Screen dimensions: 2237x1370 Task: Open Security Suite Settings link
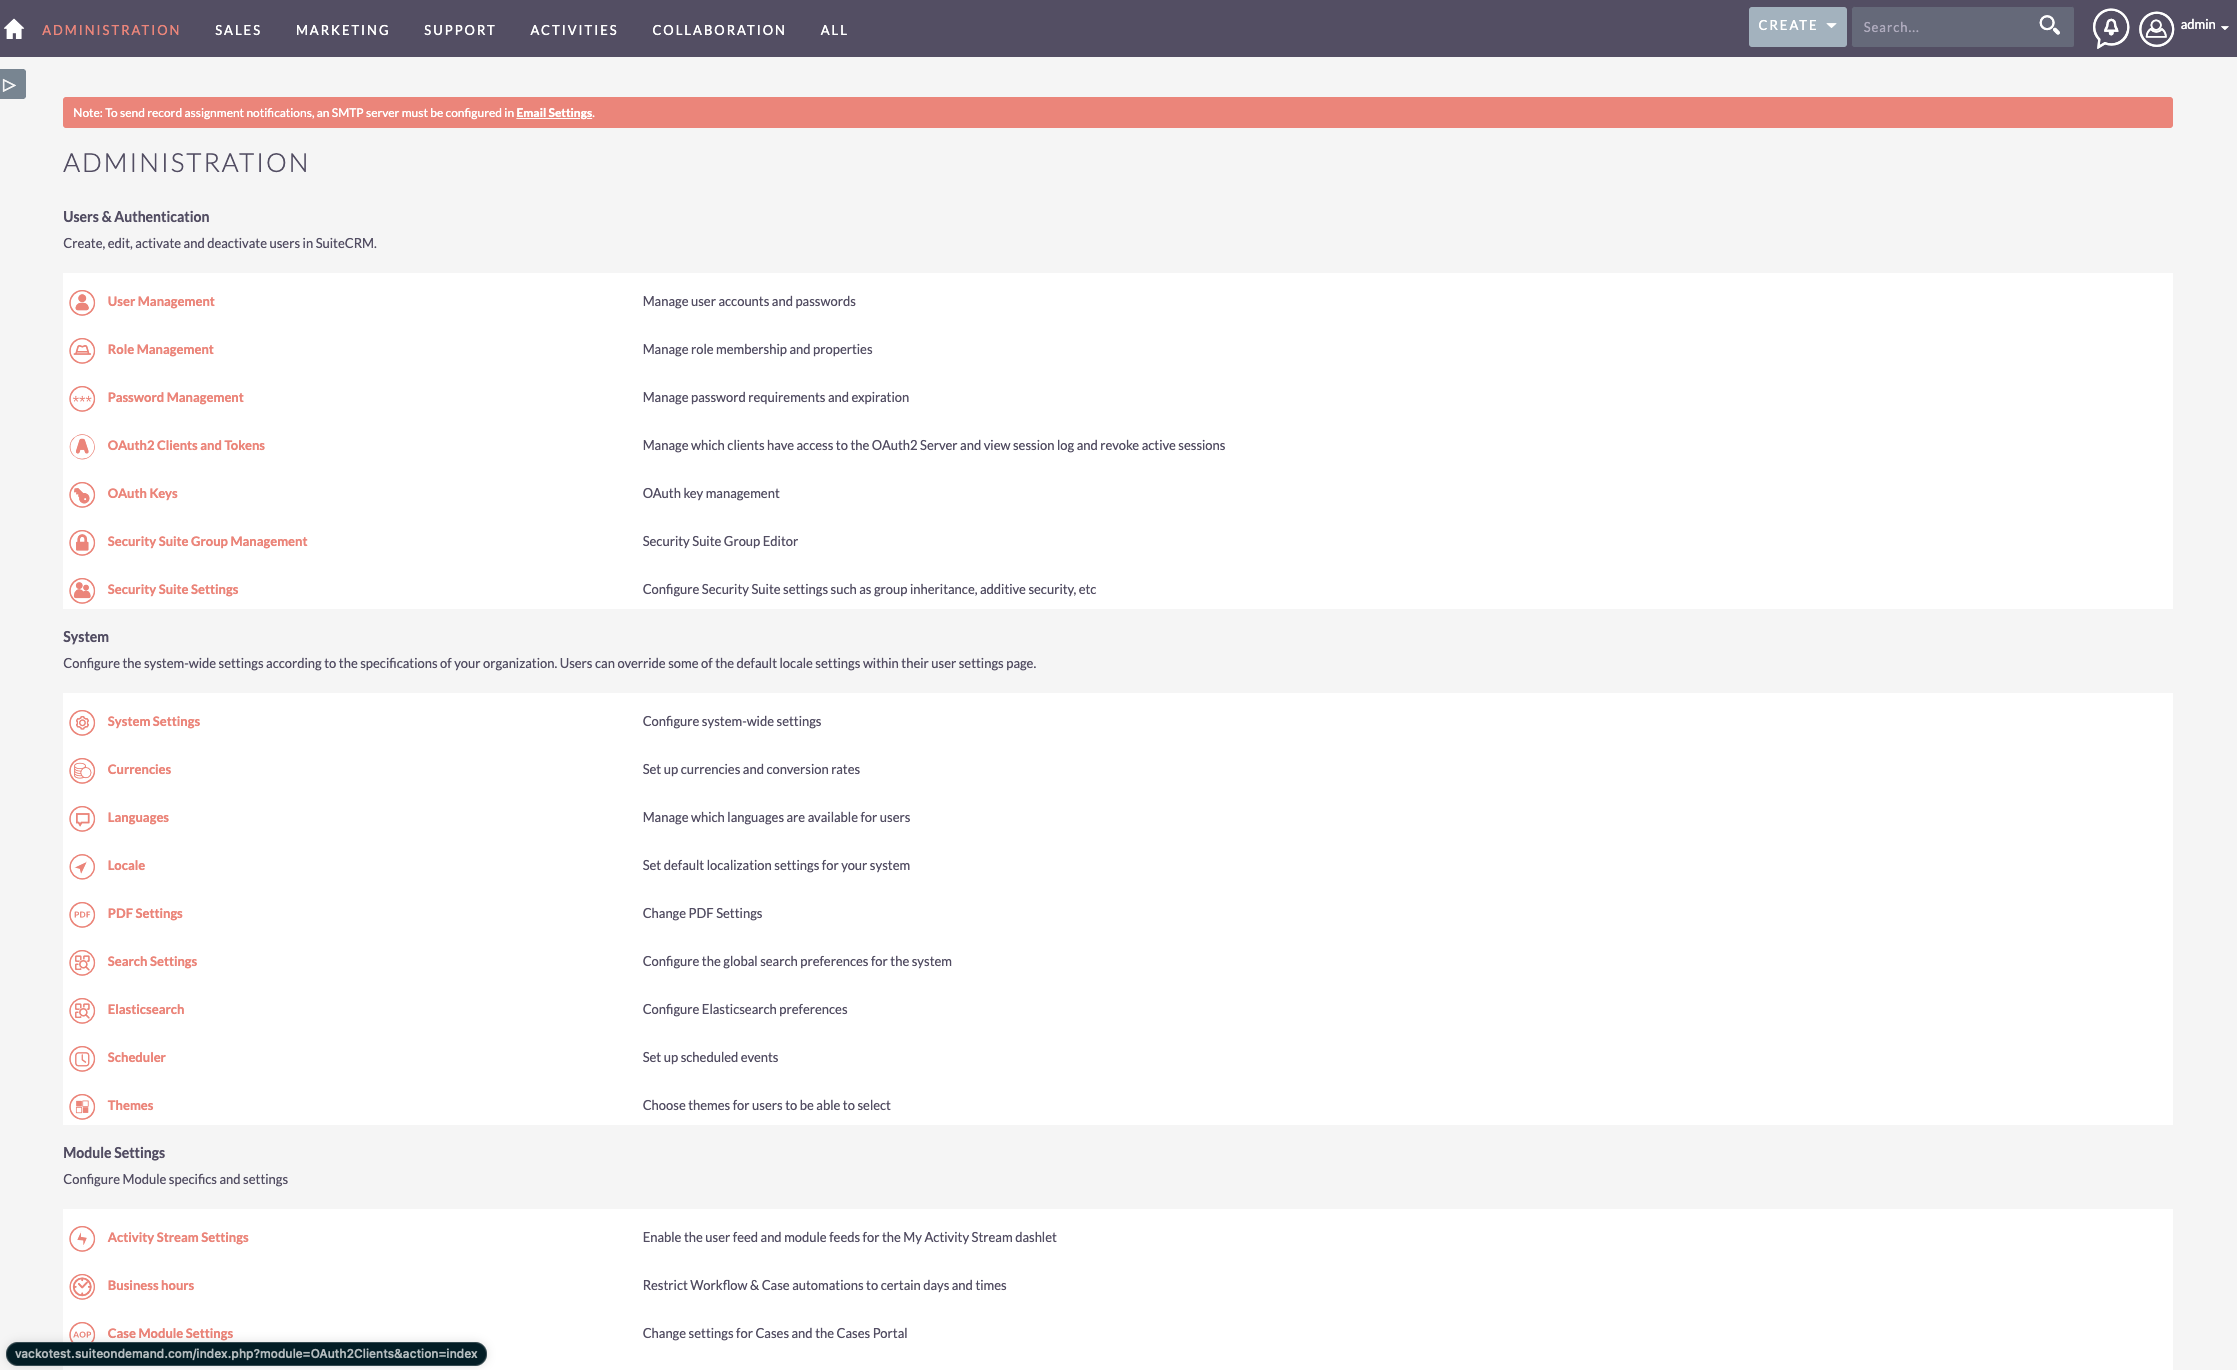pos(173,589)
